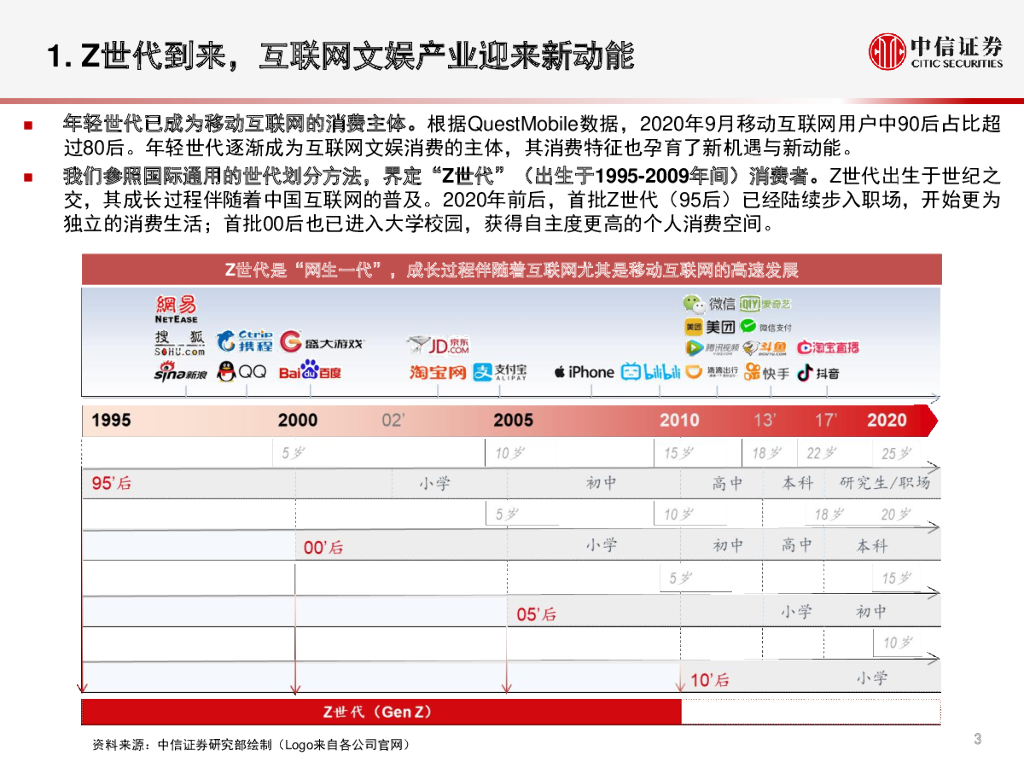Click the CITIC Securities logo
1024x768 pixels.
point(935,52)
